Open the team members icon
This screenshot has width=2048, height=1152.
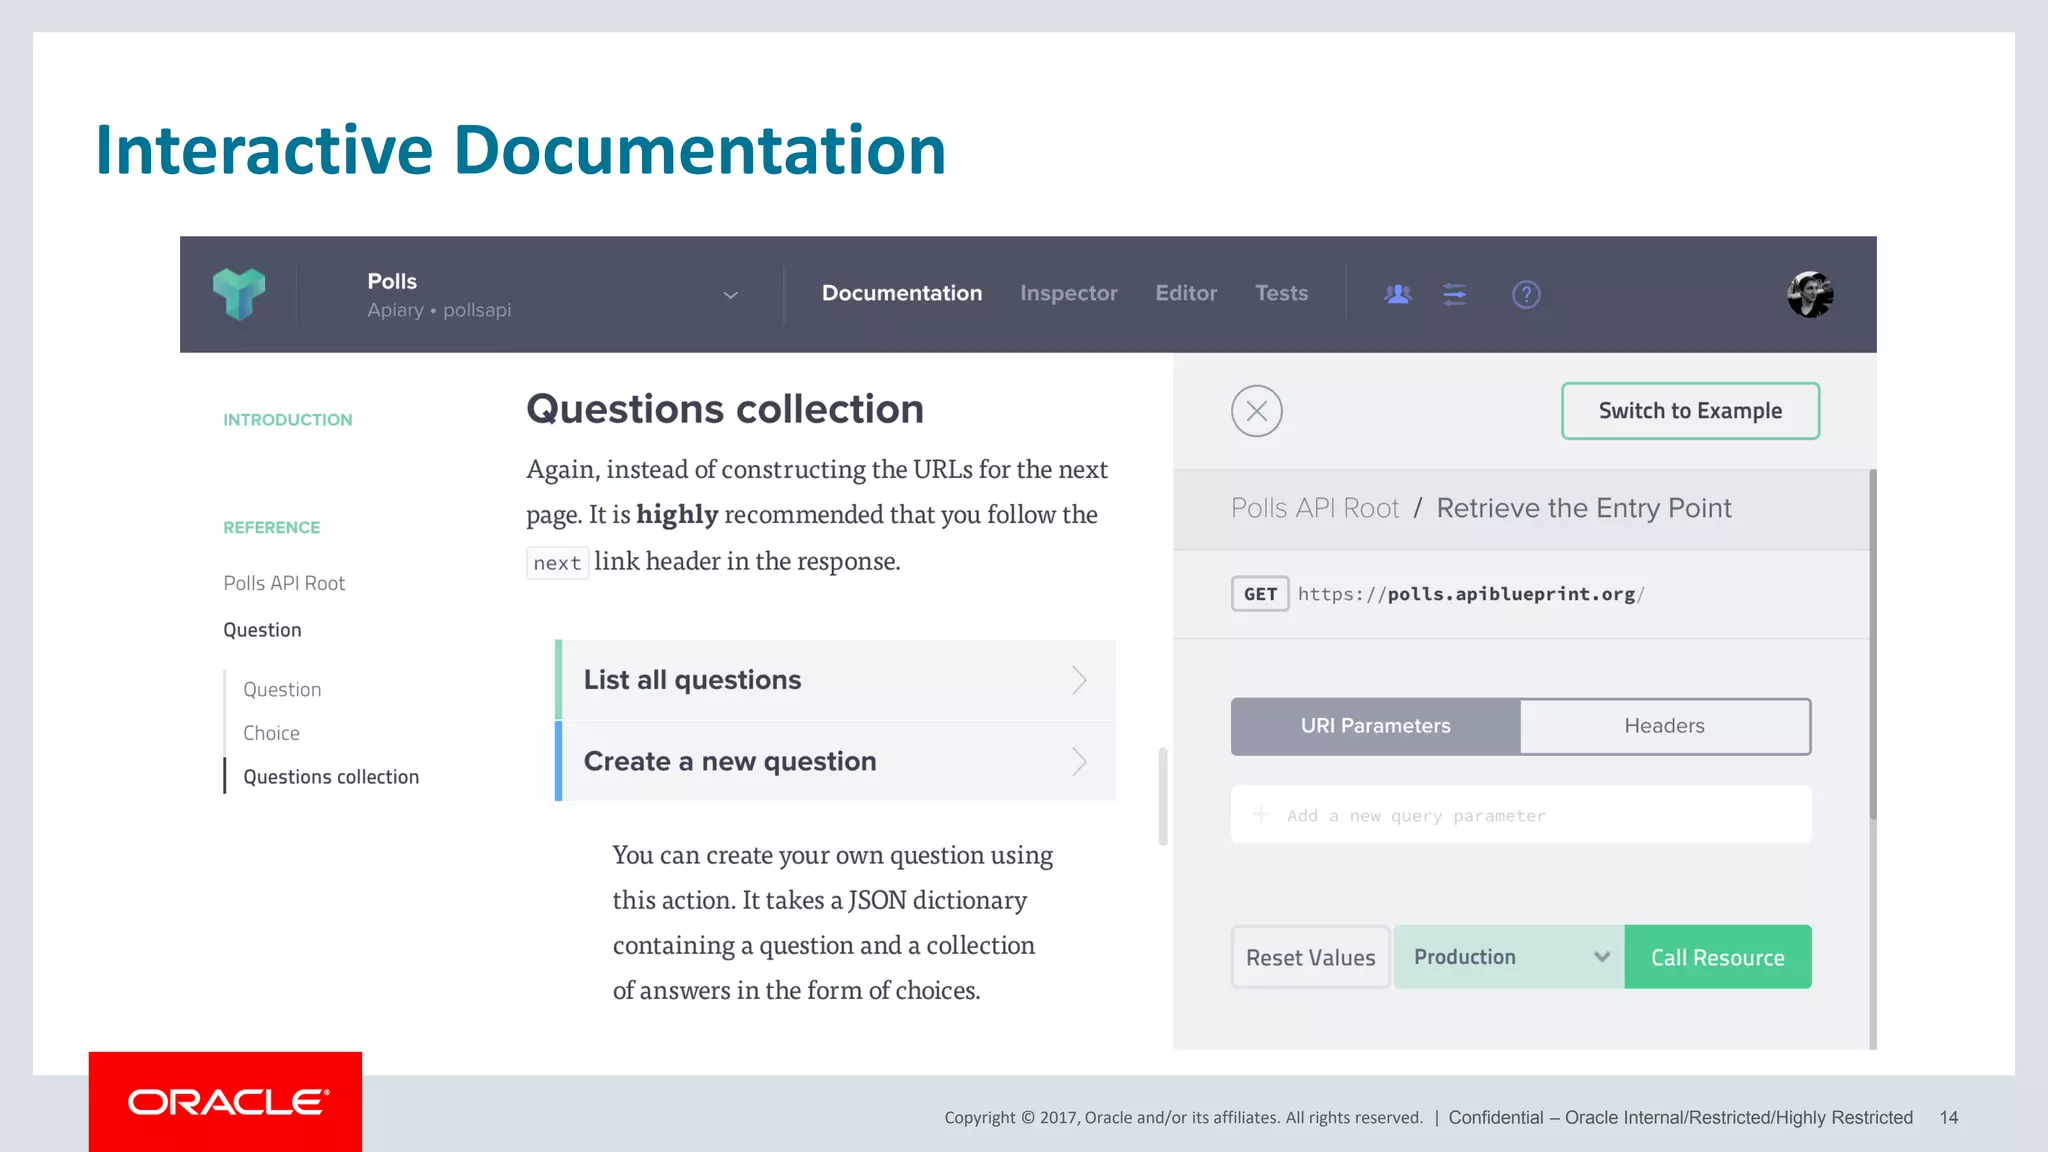(1397, 294)
